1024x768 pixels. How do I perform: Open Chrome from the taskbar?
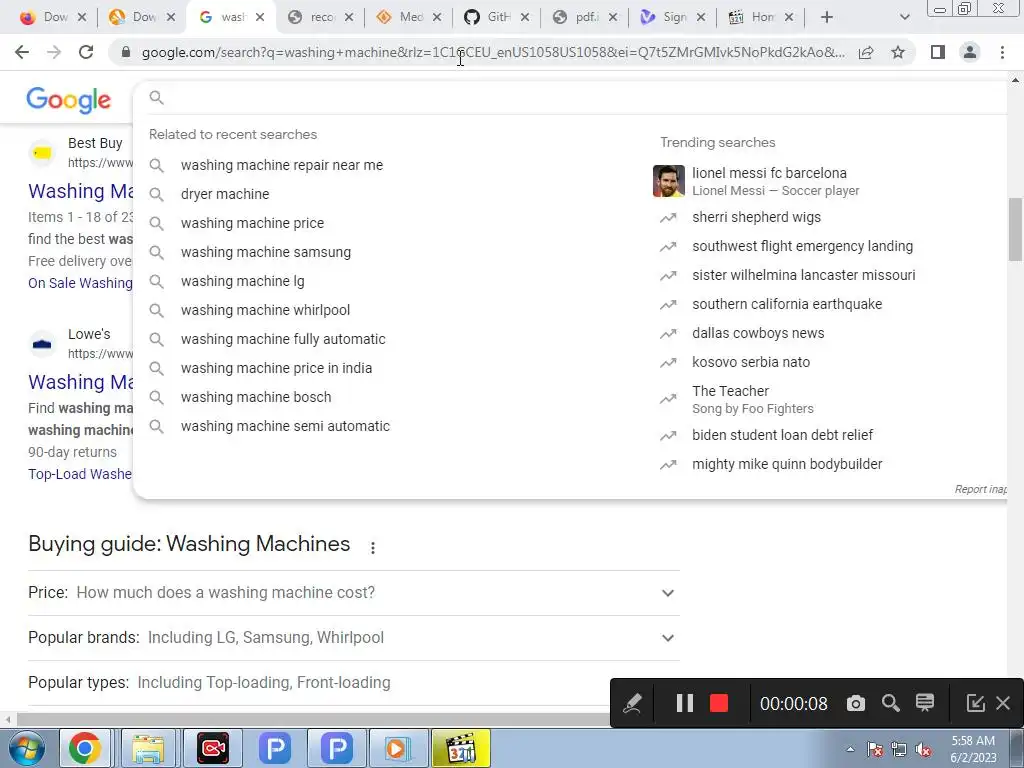84,748
